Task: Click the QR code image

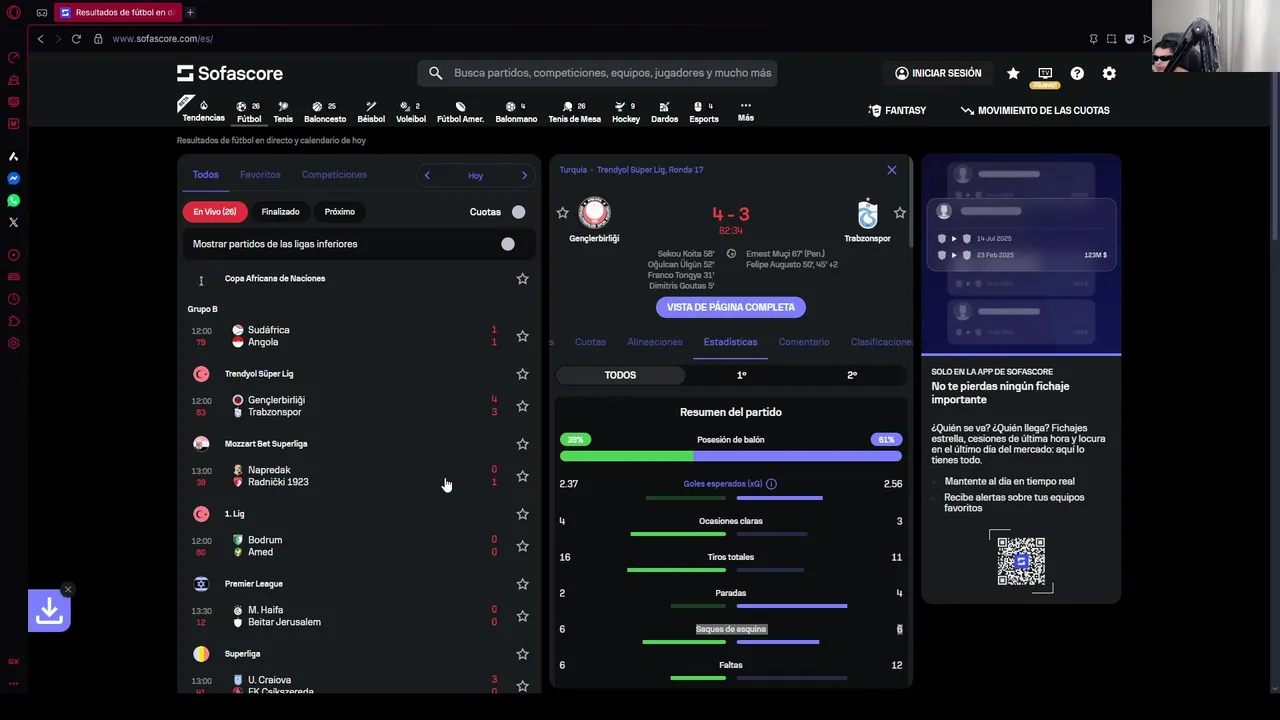Action: (x=1021, y=561)
